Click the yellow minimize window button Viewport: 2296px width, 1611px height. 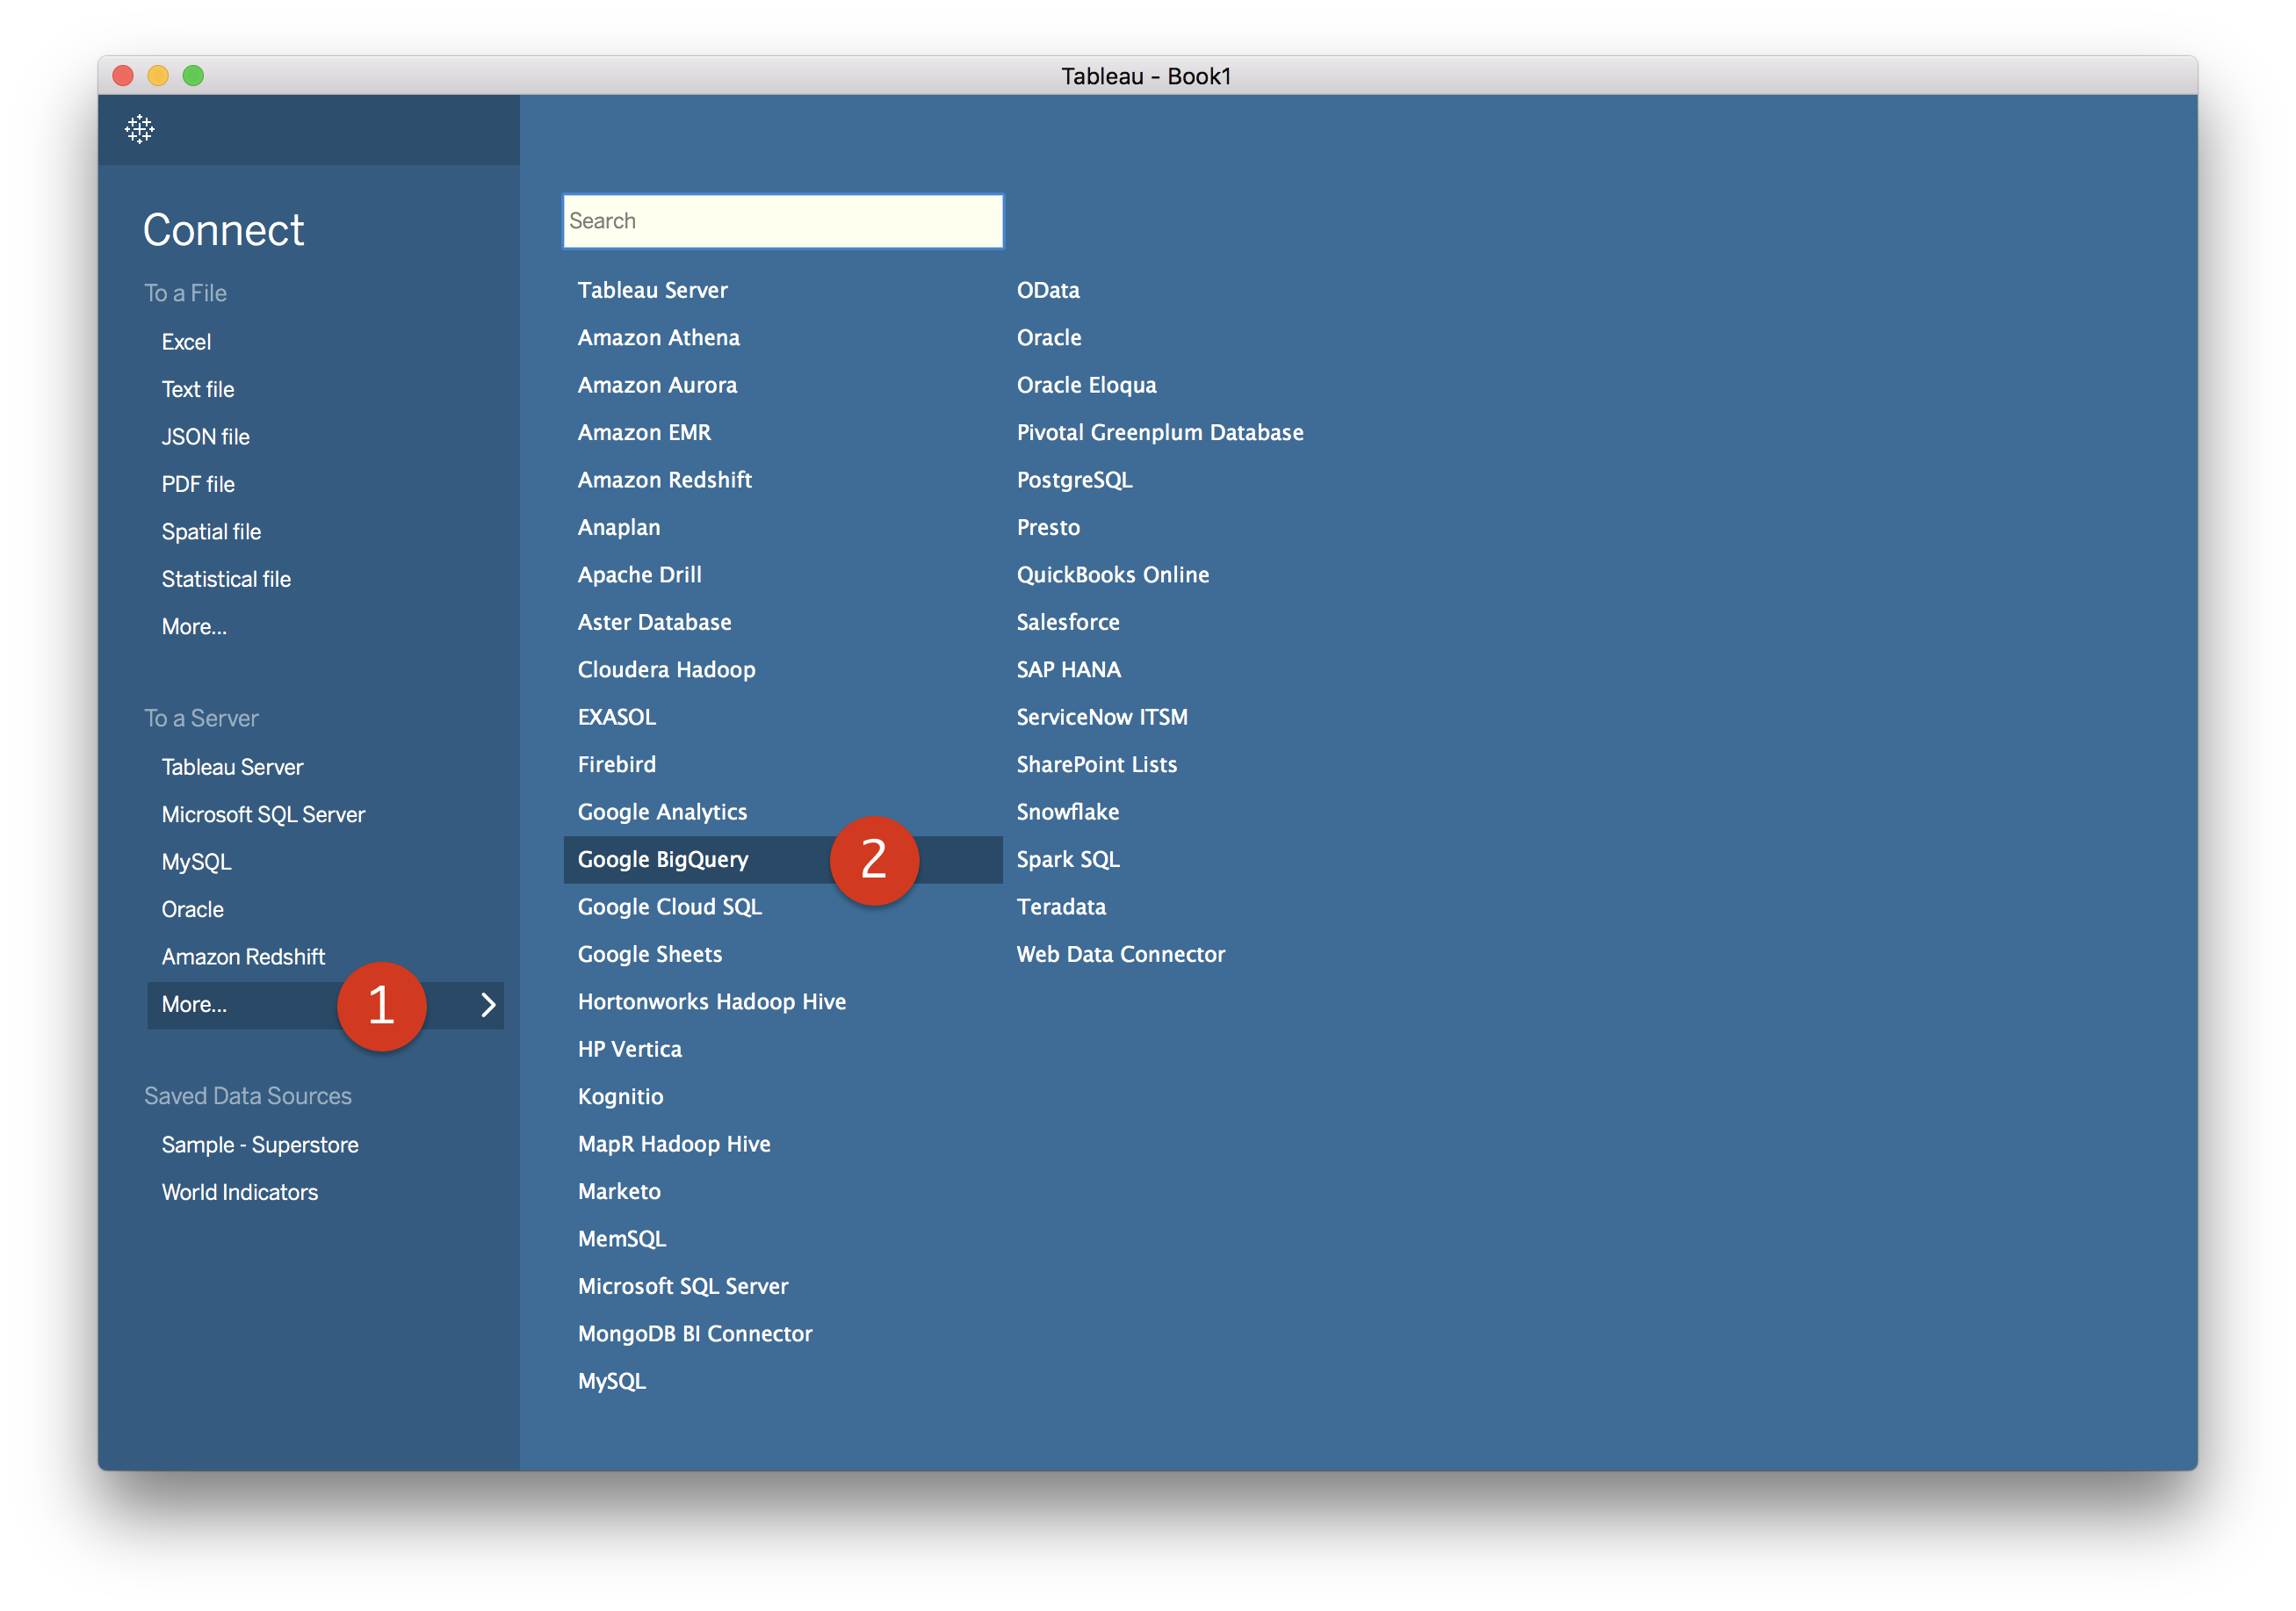(x=158, y=76)
